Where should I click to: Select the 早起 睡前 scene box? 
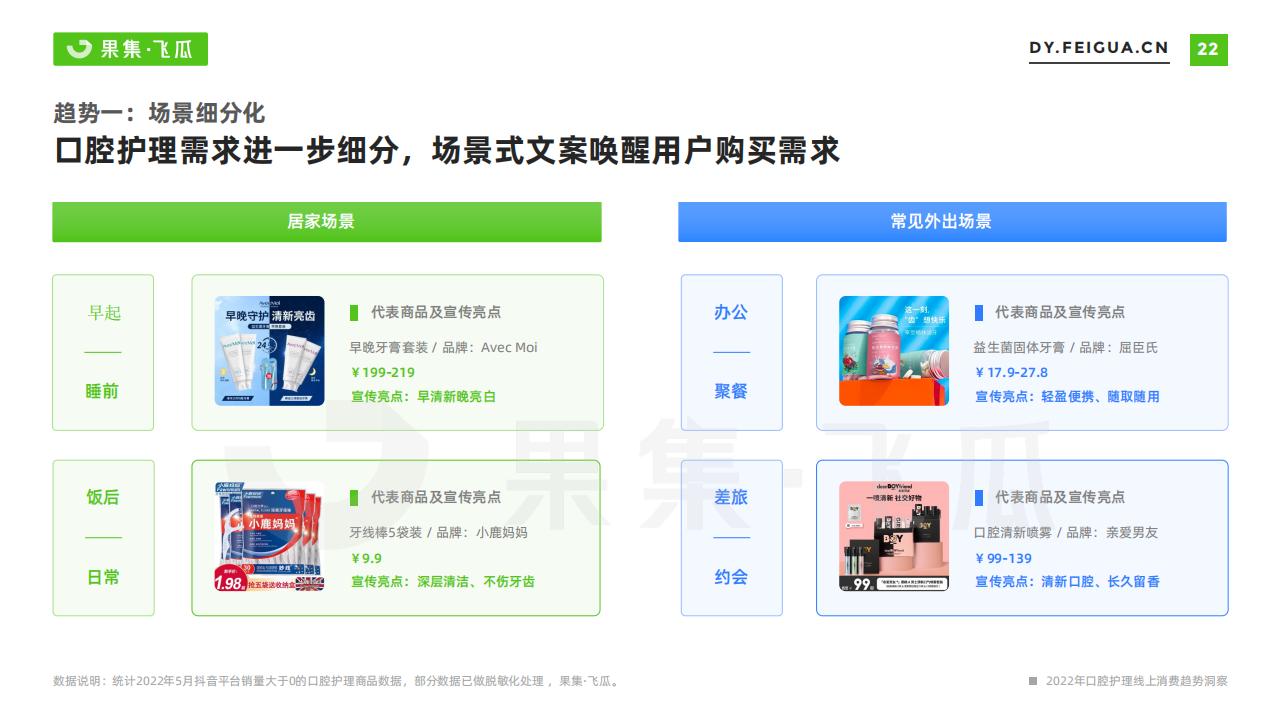point(103,352)
